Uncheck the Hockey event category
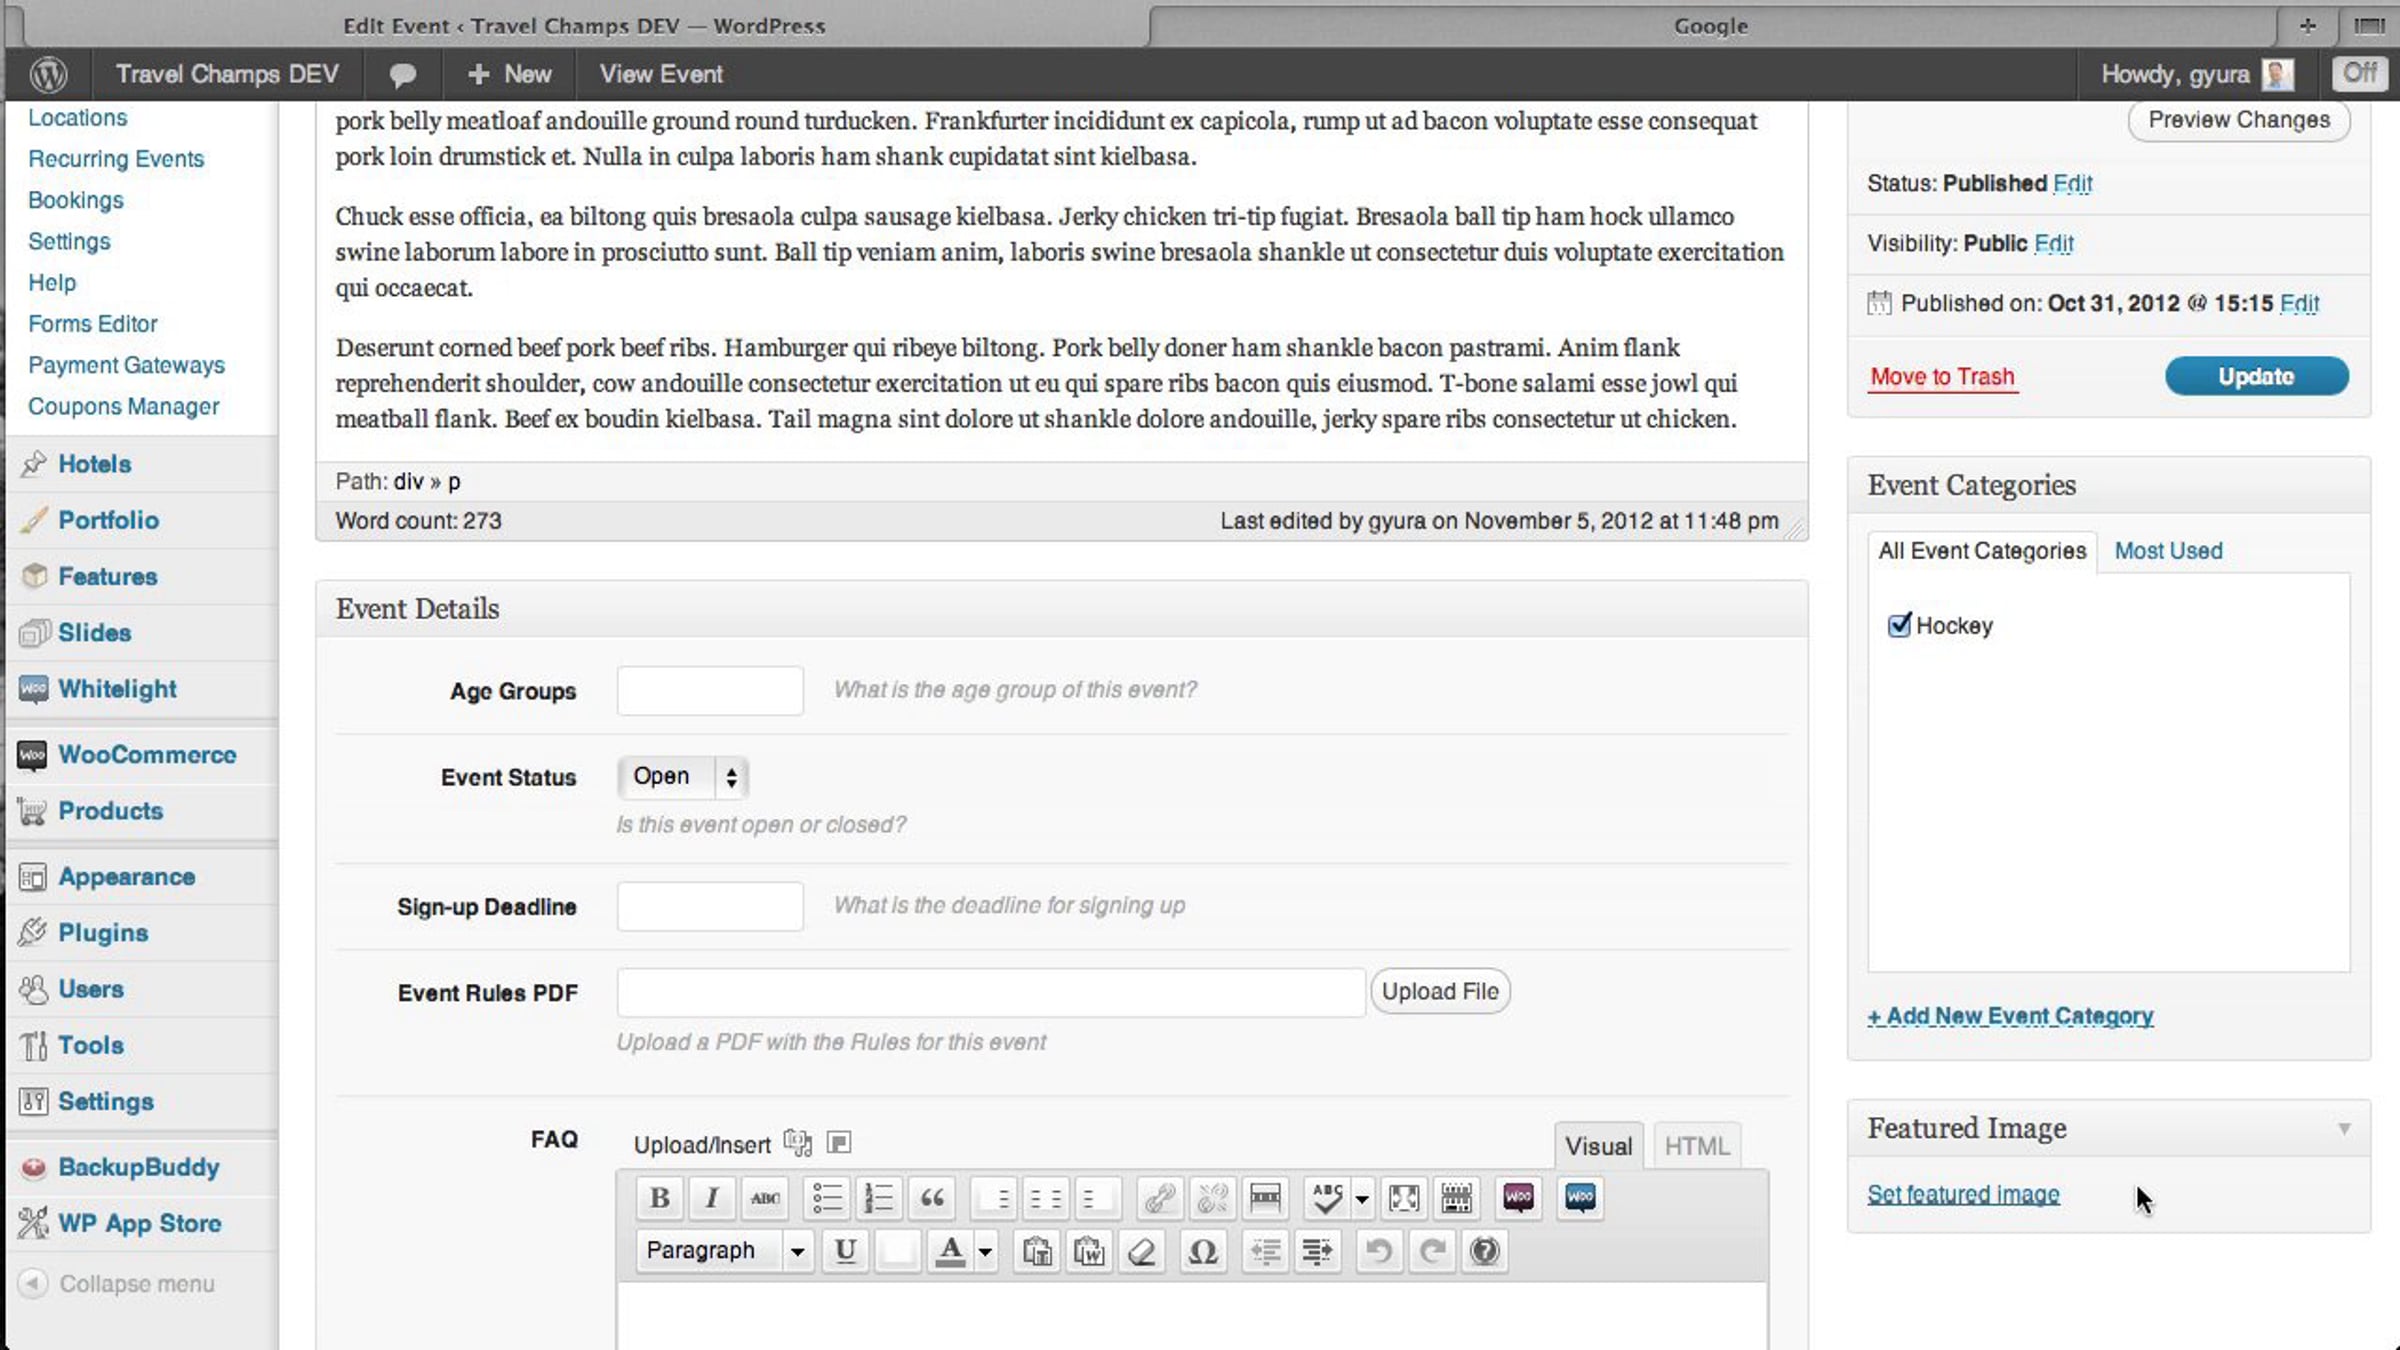This screenshot has height=1350, width=2400. coord(1898,626)
